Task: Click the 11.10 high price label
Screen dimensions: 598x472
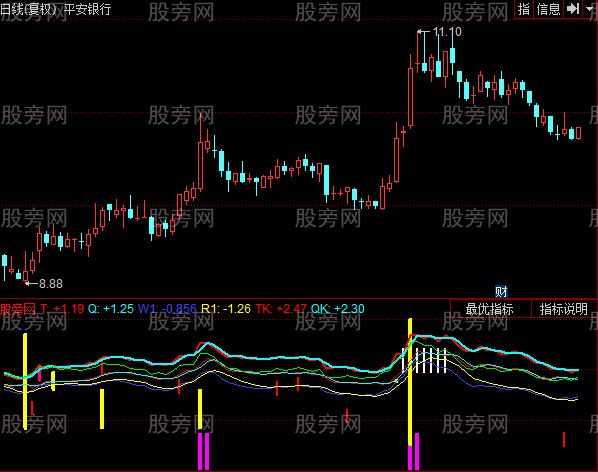Action: pos(447,32)
